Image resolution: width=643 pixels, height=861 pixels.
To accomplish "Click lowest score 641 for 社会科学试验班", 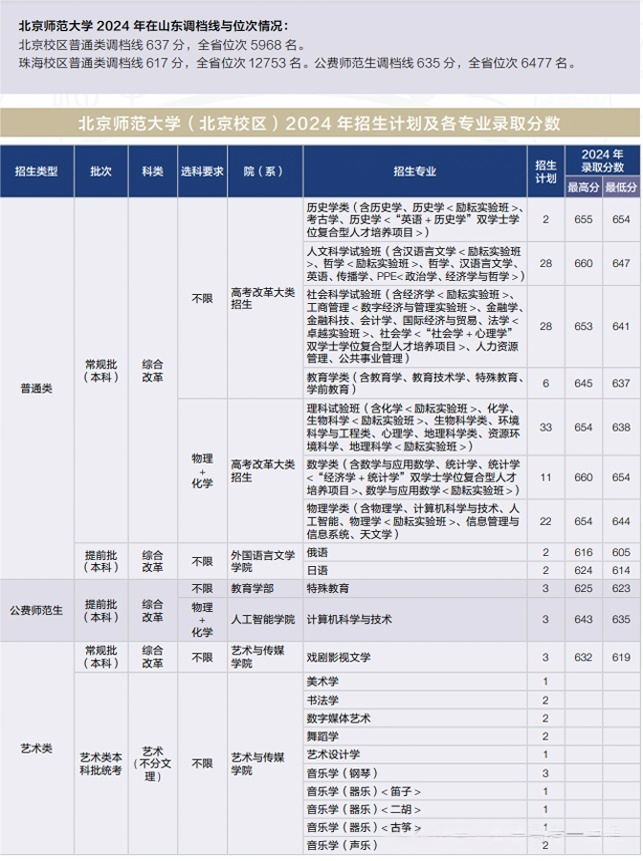I will coord(621,326).
